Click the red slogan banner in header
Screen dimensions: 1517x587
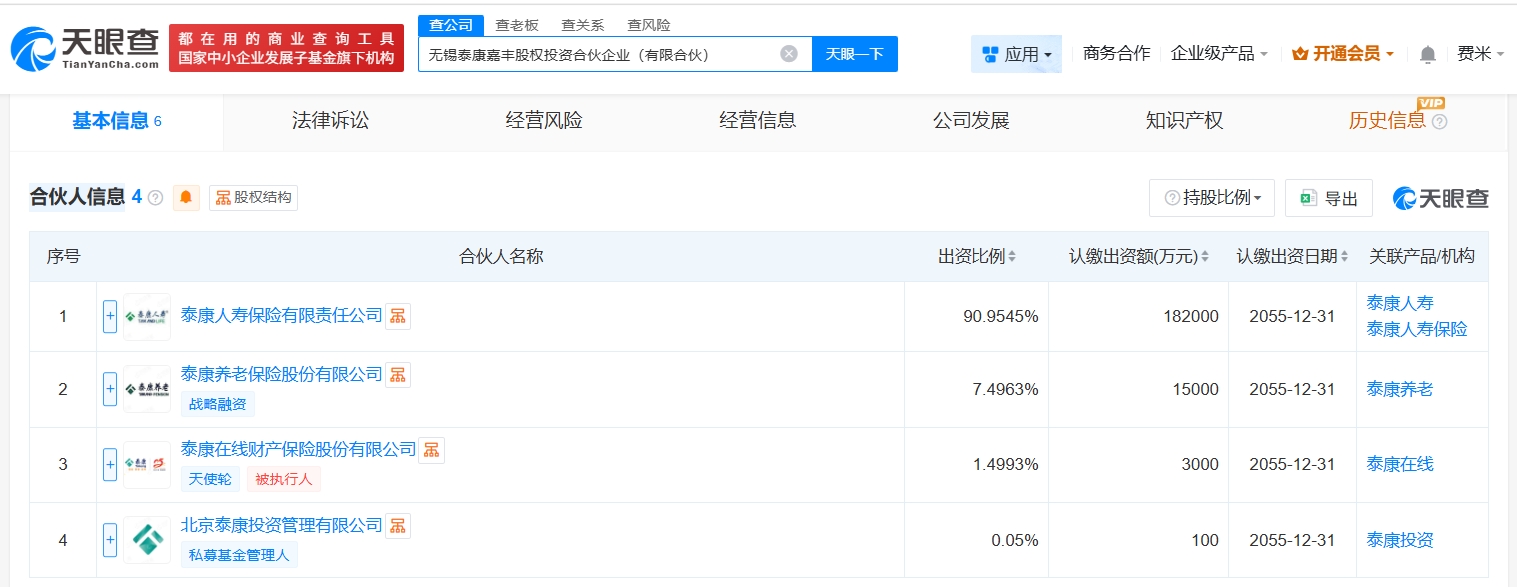(287, 48)
